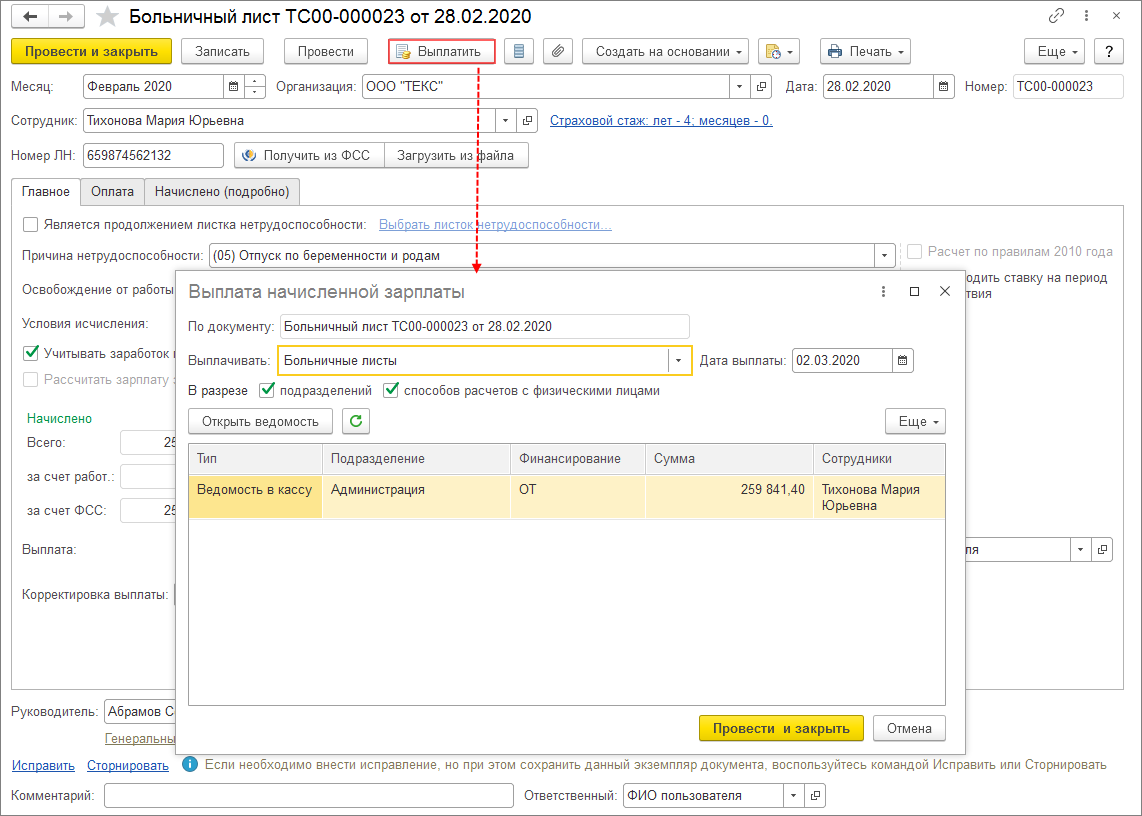Expand the Причина нетрудоспособности dropdown
This screenshot has height=816, width=1142.
(884, 256)
